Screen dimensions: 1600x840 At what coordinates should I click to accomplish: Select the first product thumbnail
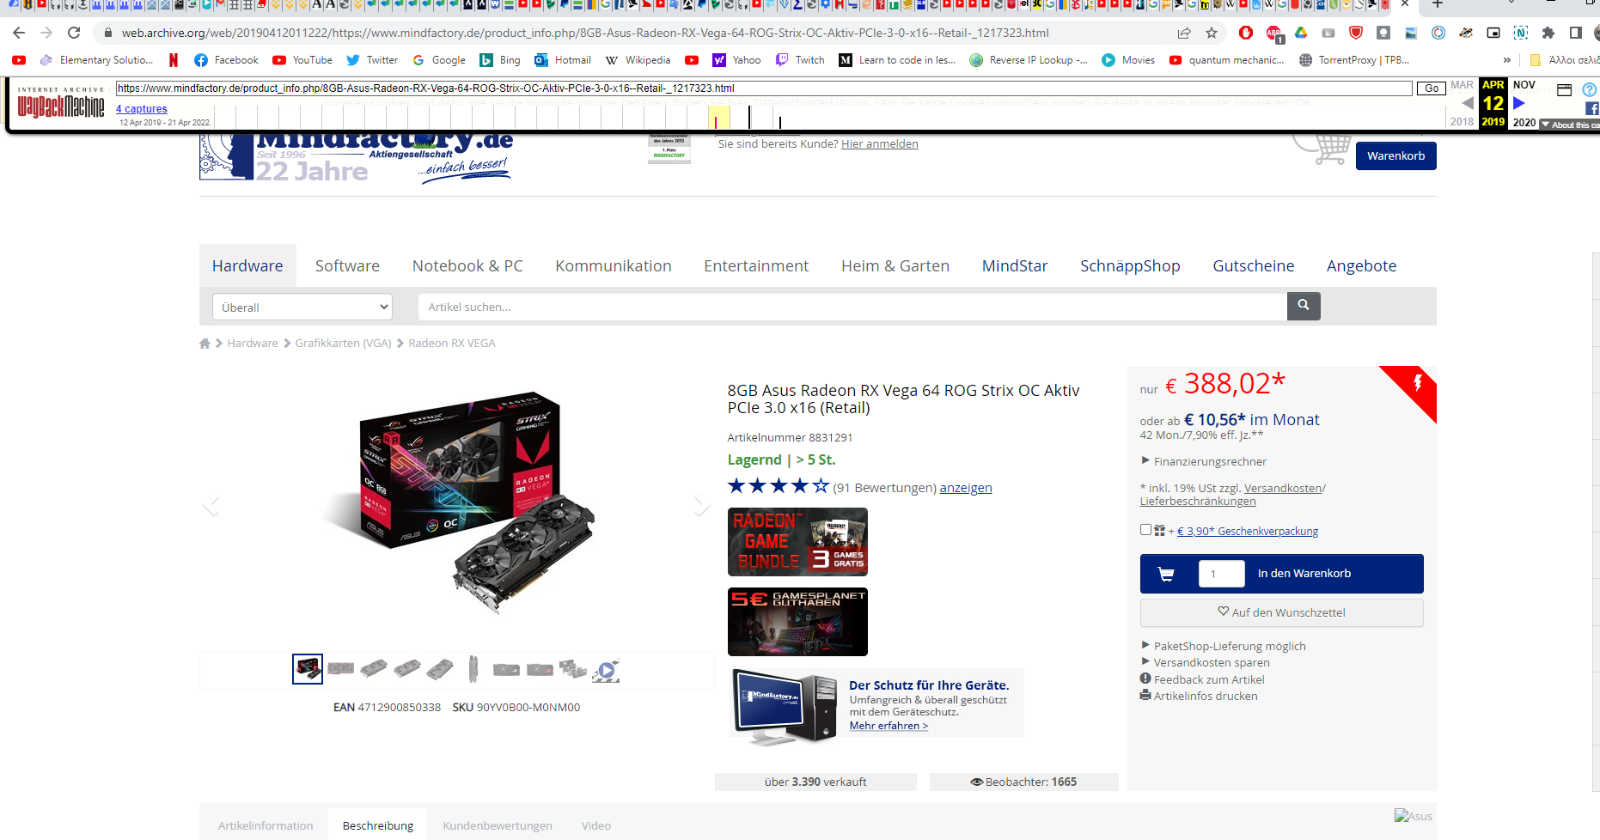(307, 669)
